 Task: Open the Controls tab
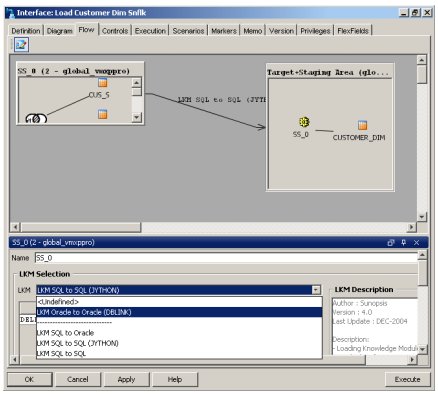tap(115, 31)
